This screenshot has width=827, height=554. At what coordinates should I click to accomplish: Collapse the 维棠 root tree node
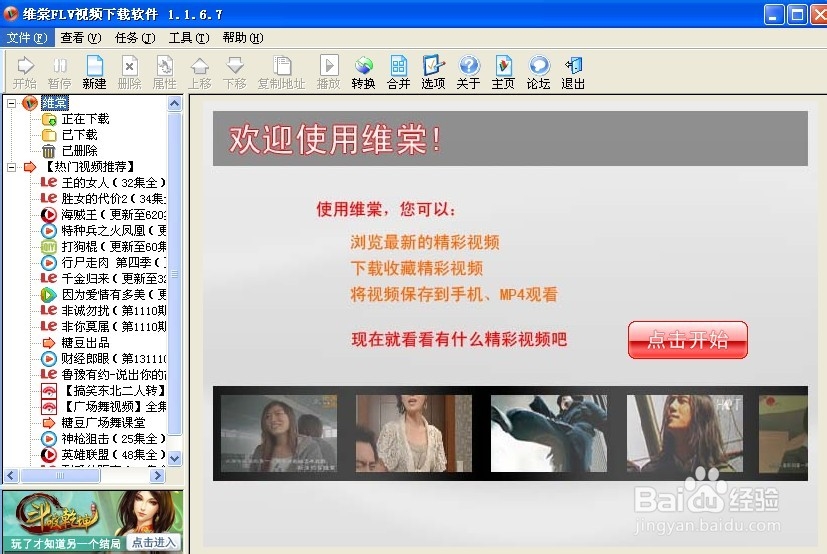[12, 103]
